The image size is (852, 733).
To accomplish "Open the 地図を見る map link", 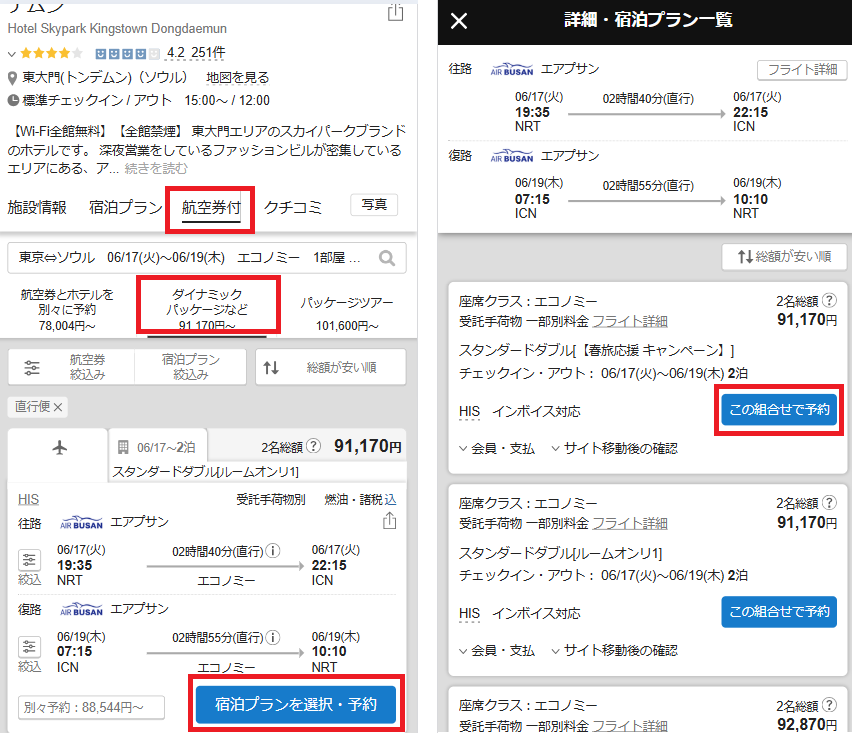I will tap(237, 77).
